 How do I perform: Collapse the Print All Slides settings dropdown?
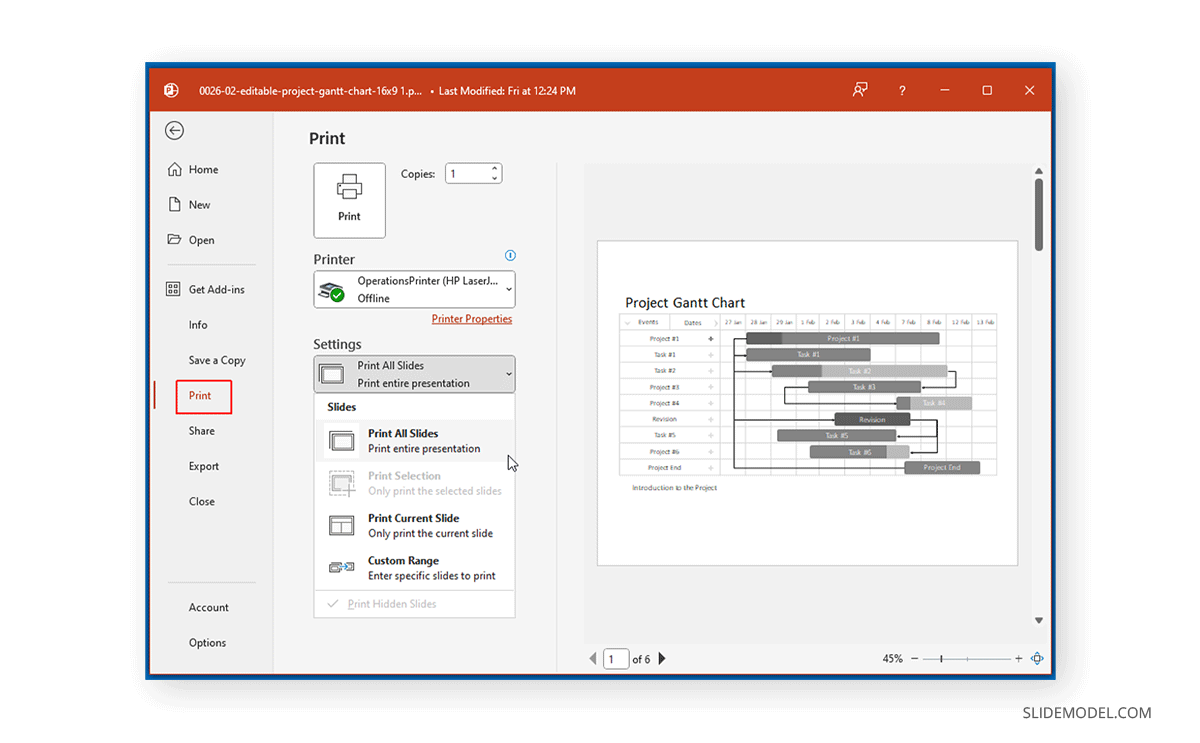pyautogui.click(x=415, y=374)
